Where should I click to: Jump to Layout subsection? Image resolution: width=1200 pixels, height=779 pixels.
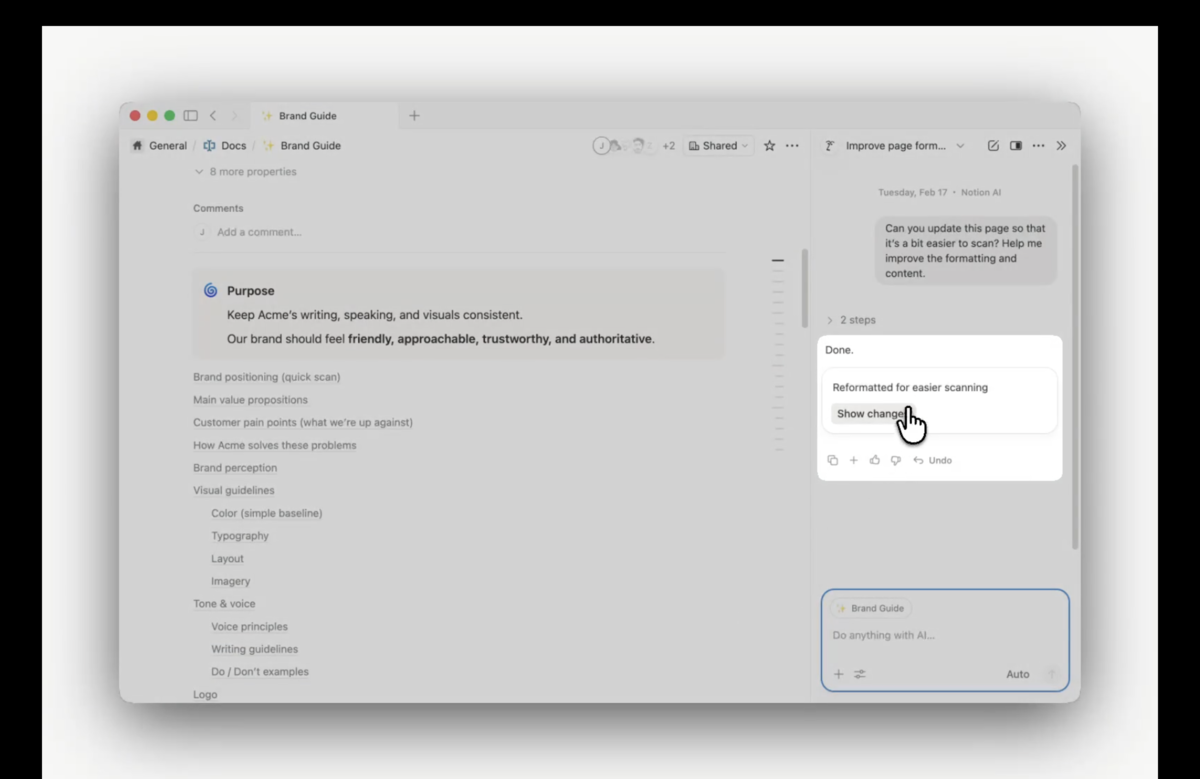228,559
